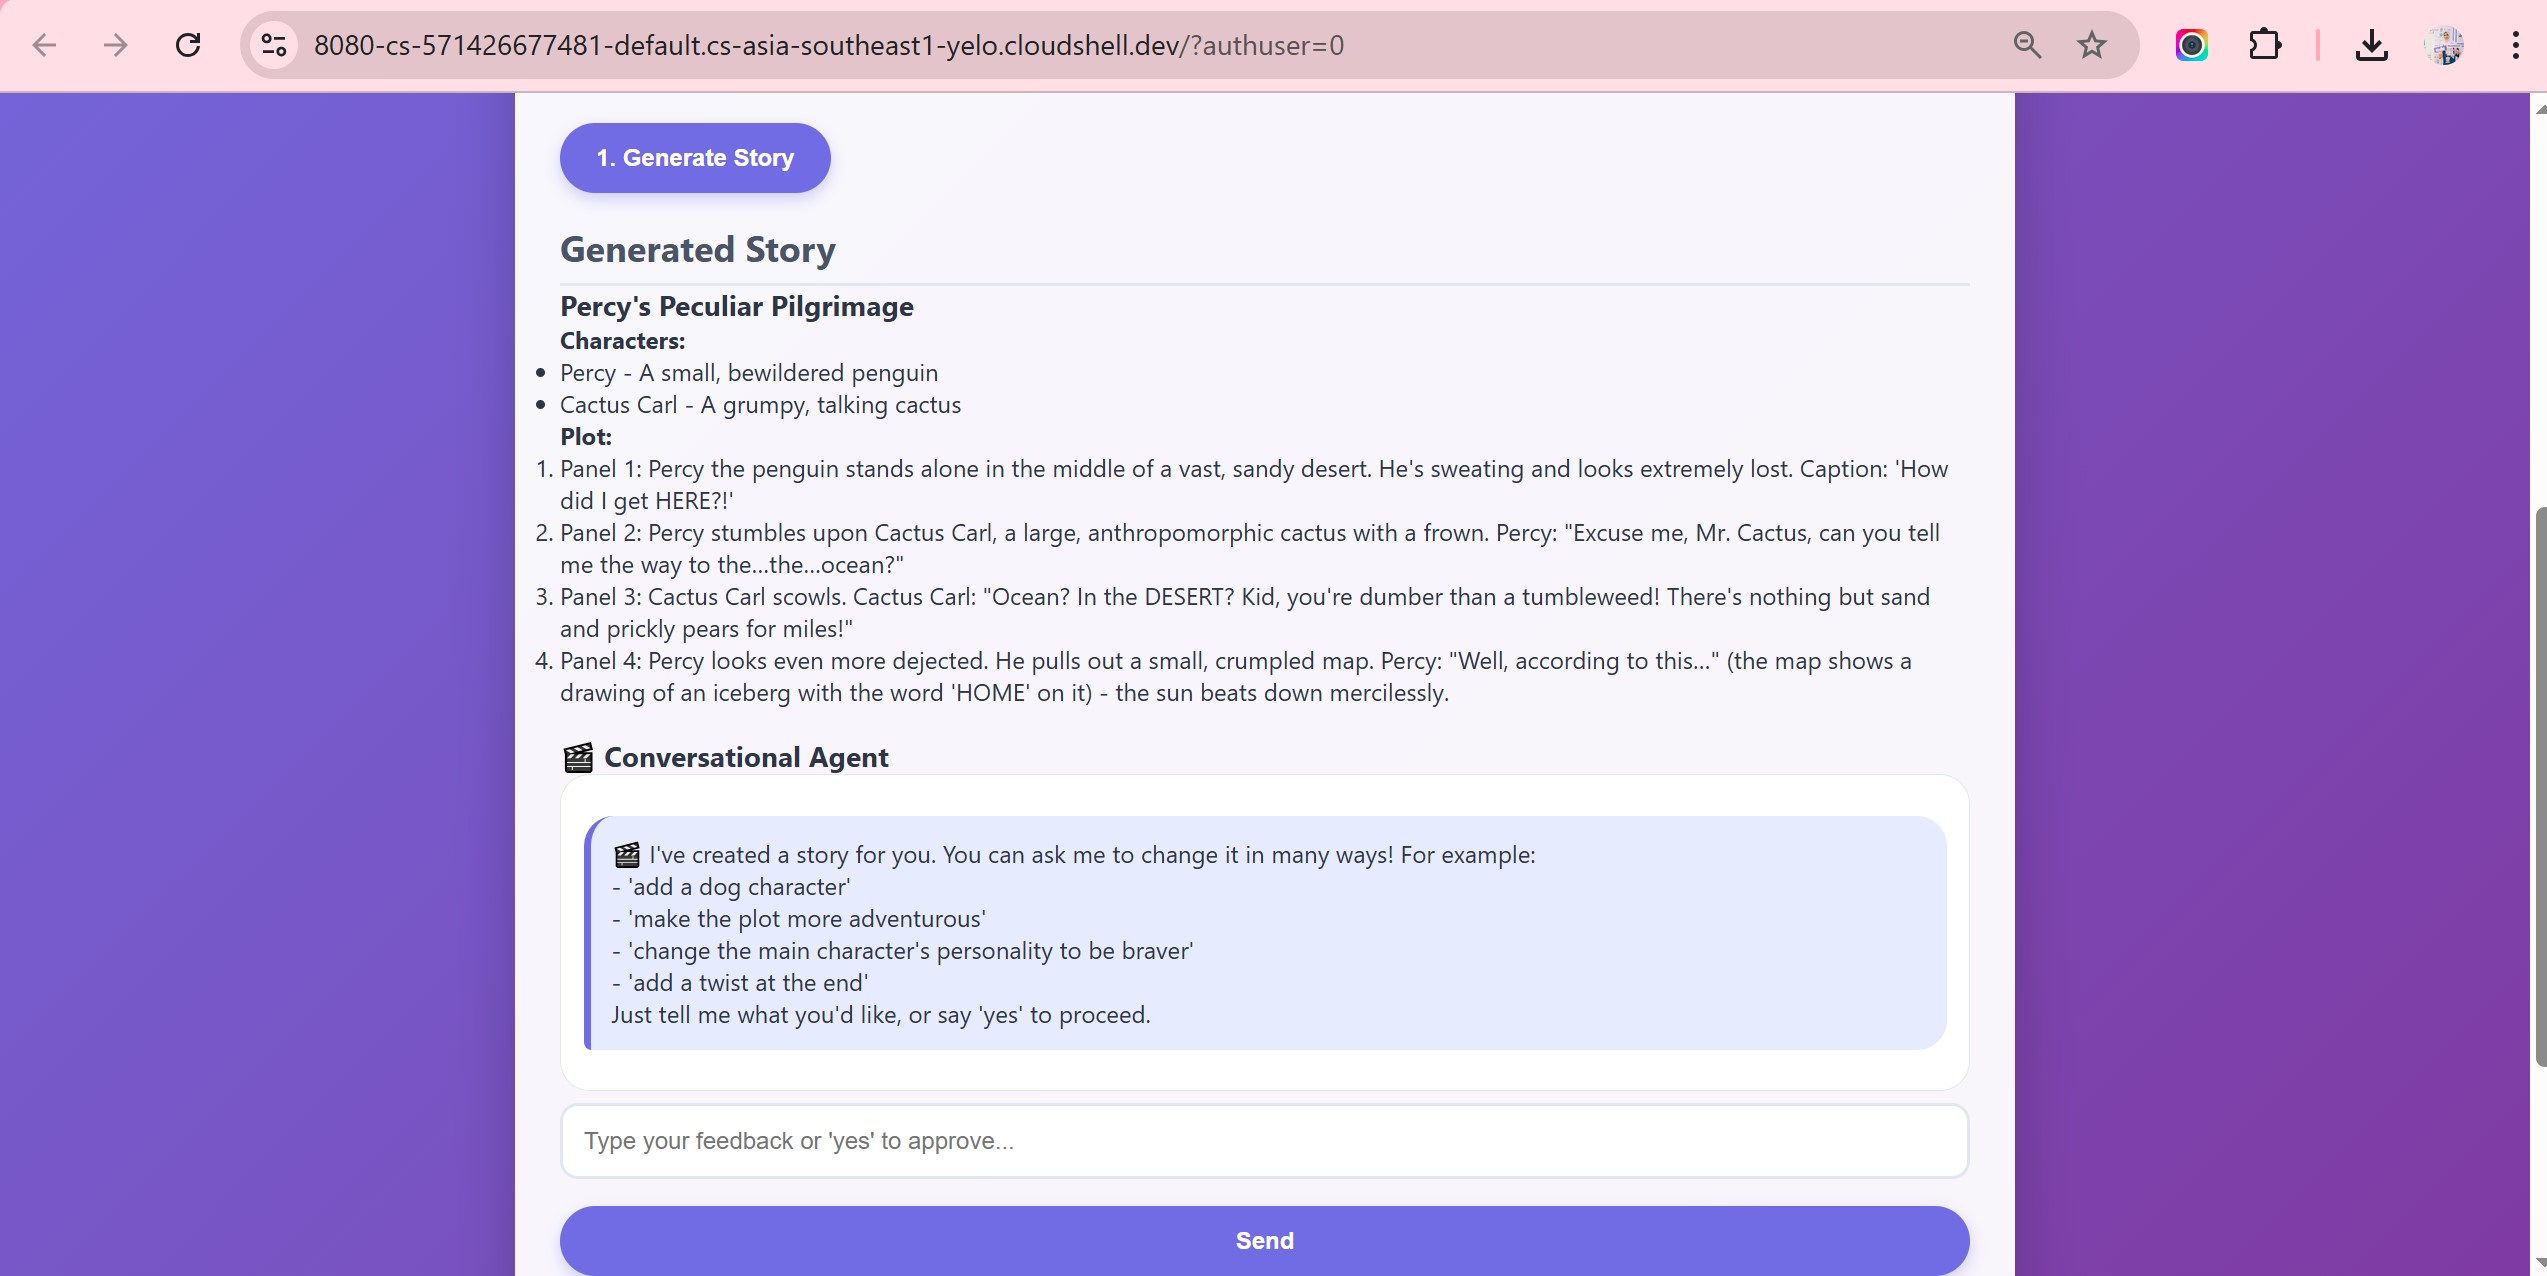Viewport: 2547px width, 1276px height.
Task: Open the colorful circular extension icon
Action: tap(2191, 45)
